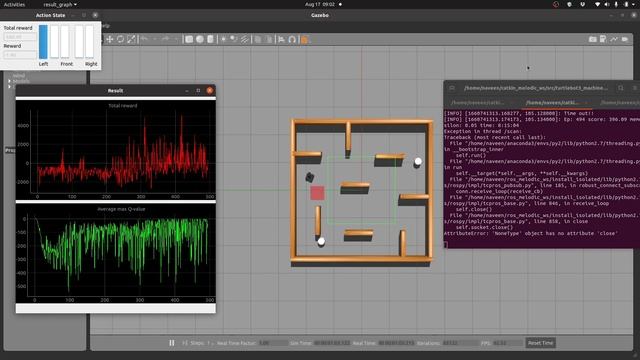The width and height of the screenshot is (640, 360).
Task: Click the Result window title bar
Action: (115, 91)
